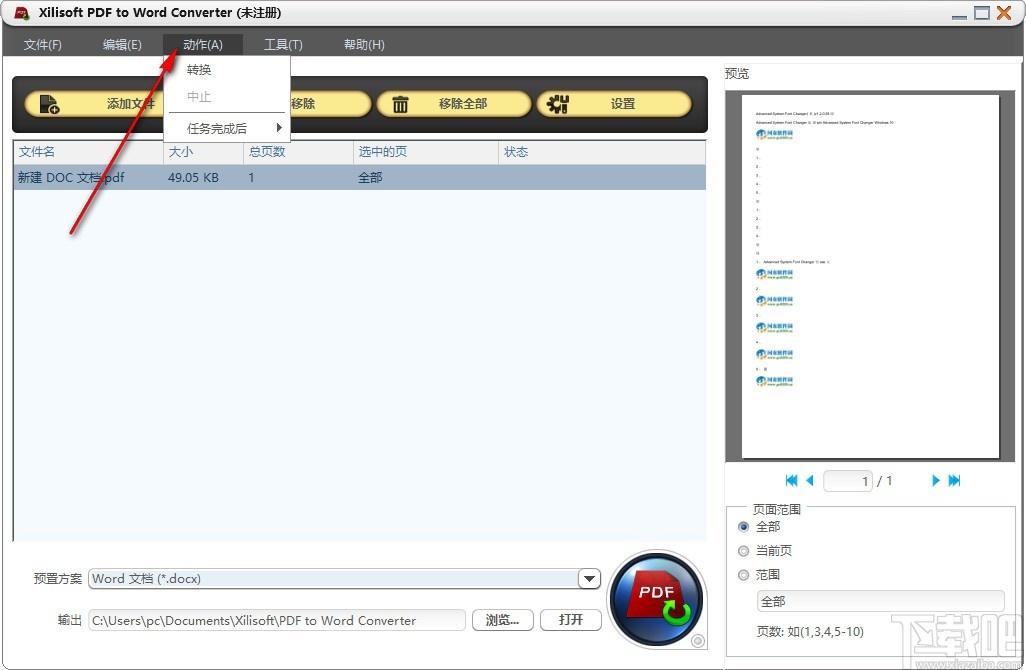Close the converter window
Screen dimensions: 1026x670
click(1004, 12)
